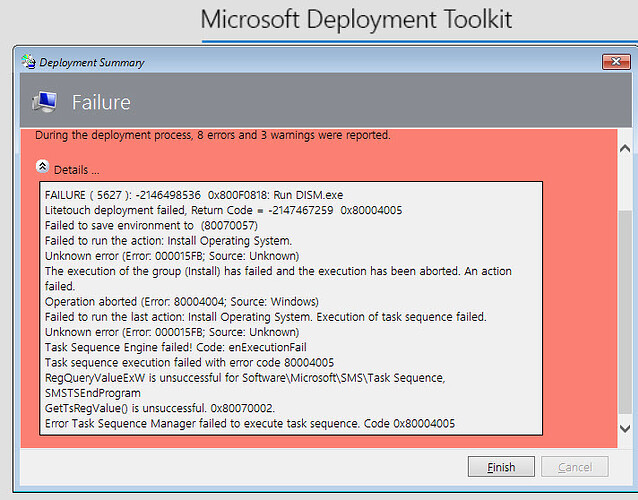Click the 'Operation aborted' error line
The width and height of the screenshot is (638, 500).
[181, 301]
